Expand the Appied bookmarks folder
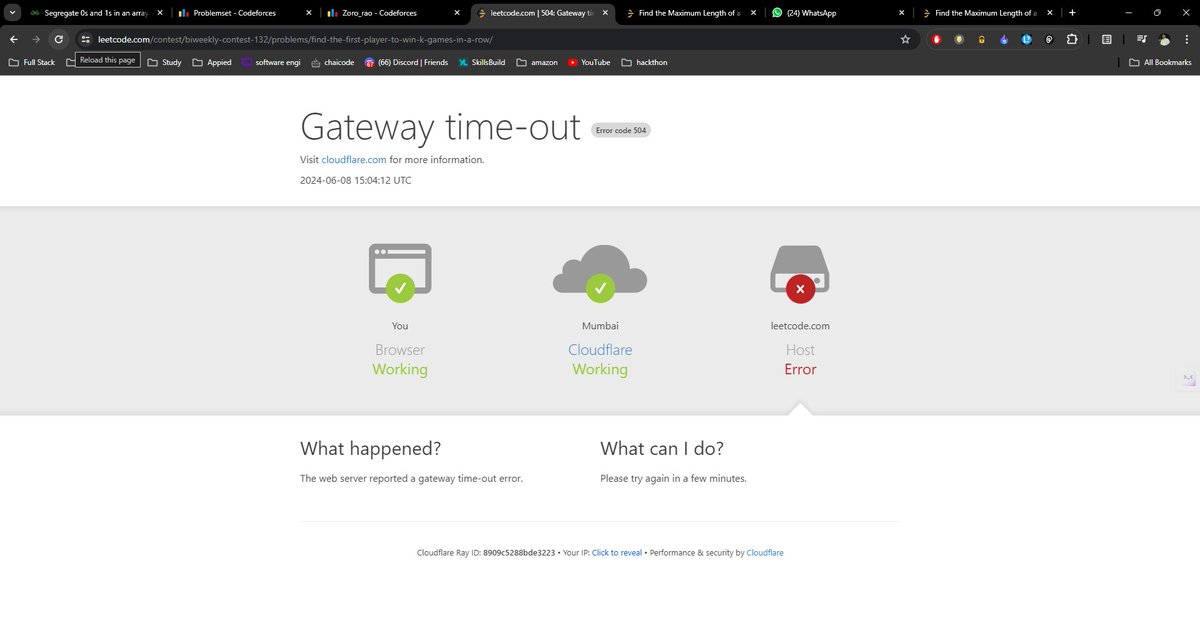1200x643 pixels. [211, 62]
